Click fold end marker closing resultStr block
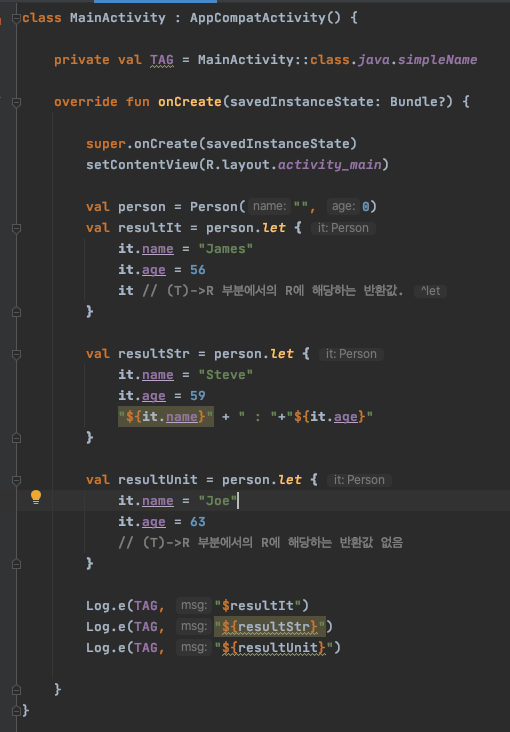This screenshot has width=510, height=732. point(16,438)
